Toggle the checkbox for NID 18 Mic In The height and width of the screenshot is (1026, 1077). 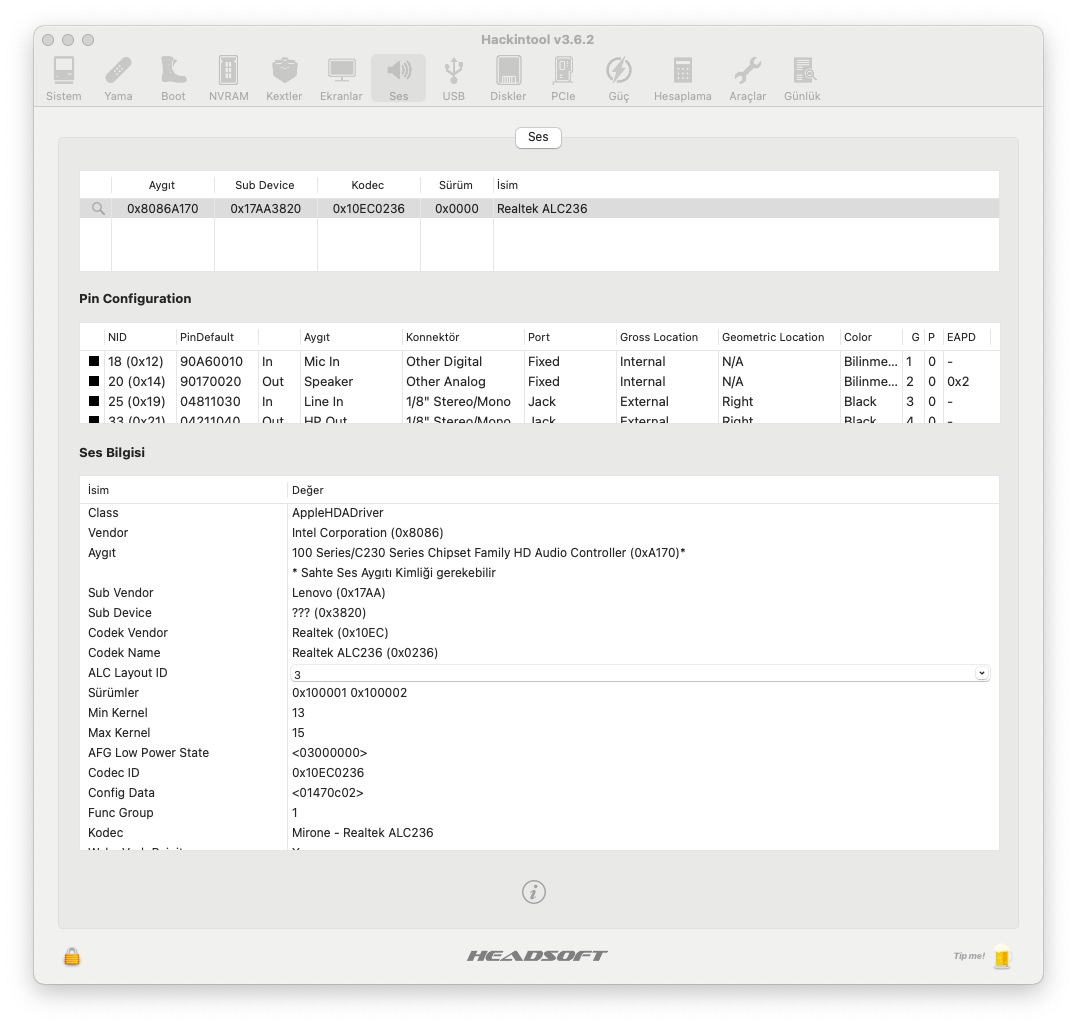[94, 362]
